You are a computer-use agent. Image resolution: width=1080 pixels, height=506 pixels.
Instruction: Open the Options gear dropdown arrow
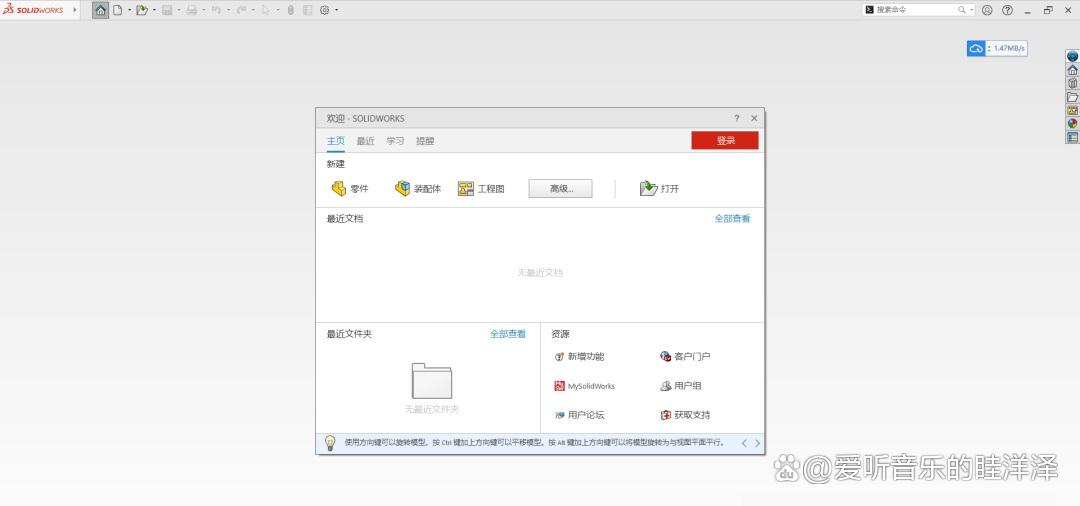[x=337, y=10]
